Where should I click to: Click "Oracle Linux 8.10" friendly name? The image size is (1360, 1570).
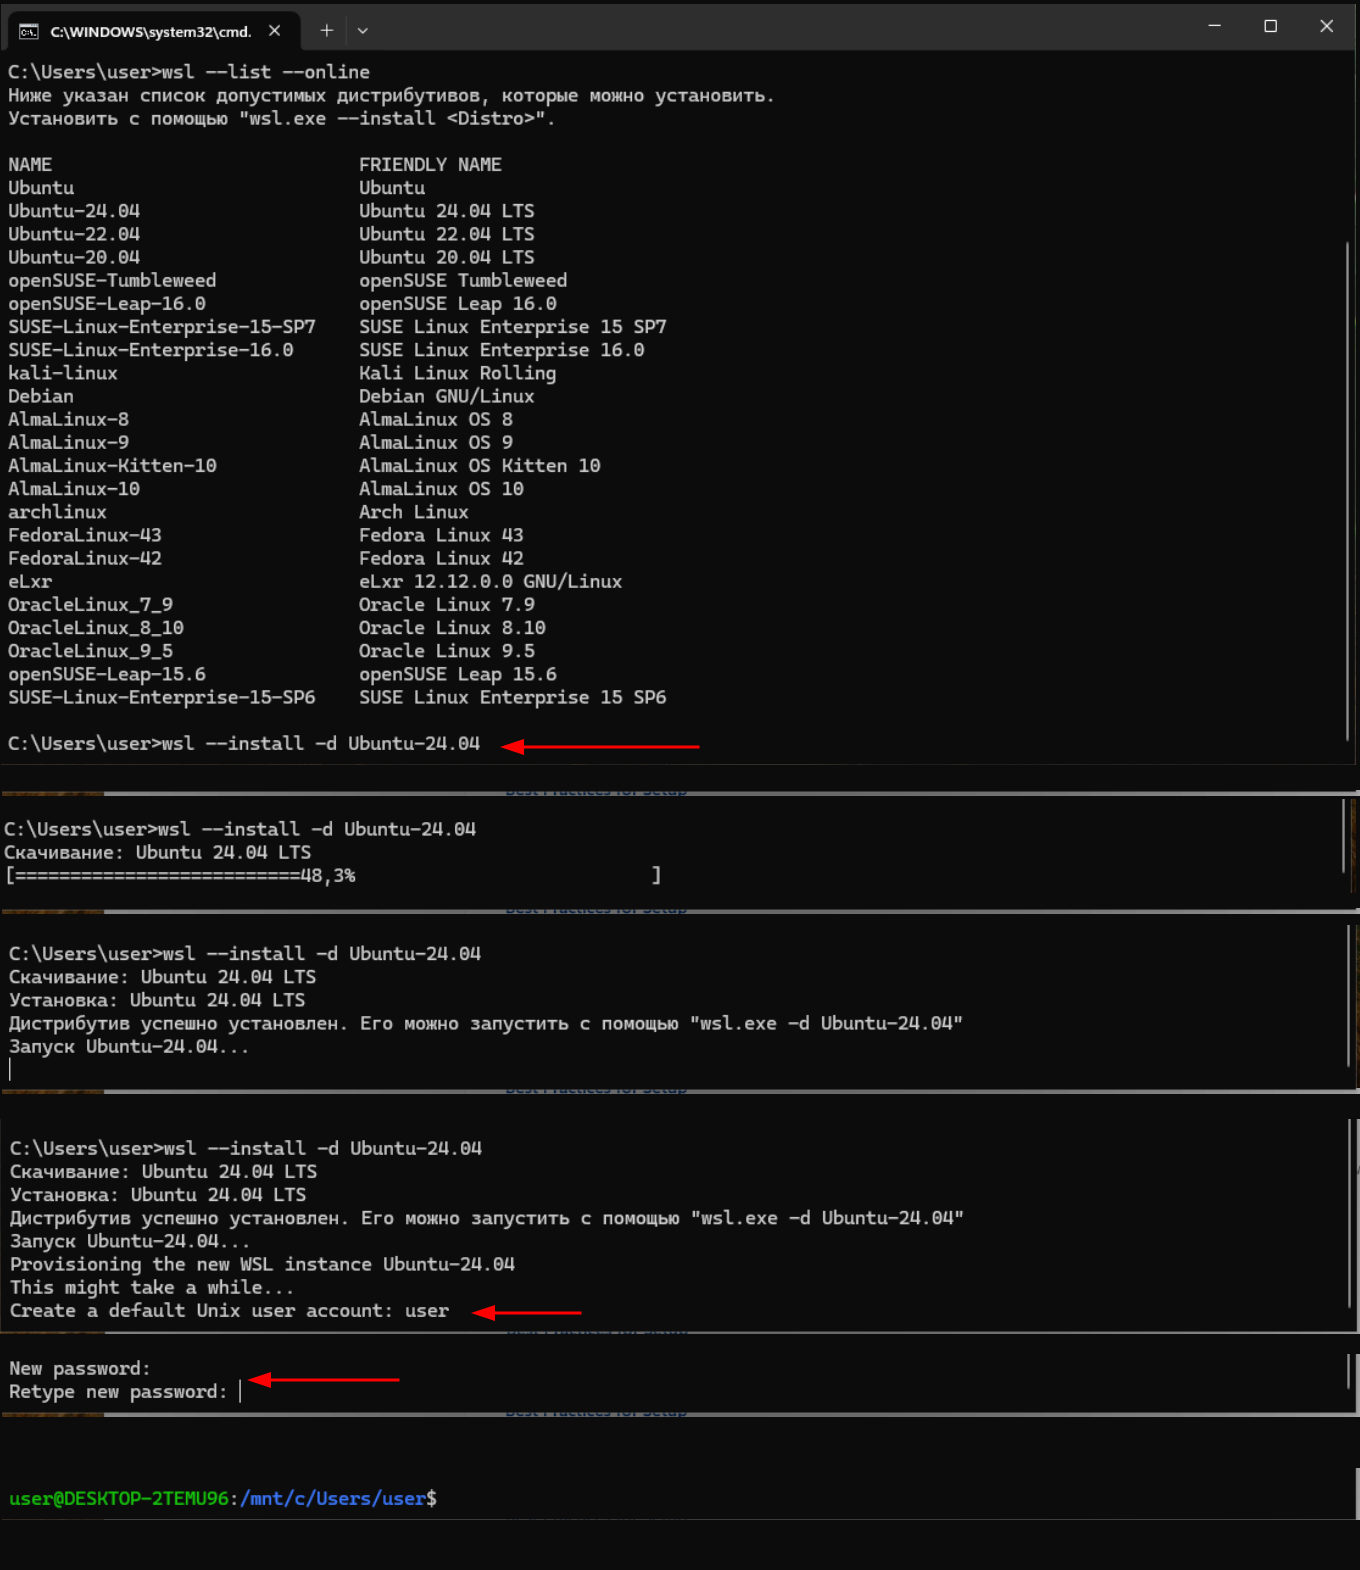tap(452, 627)
